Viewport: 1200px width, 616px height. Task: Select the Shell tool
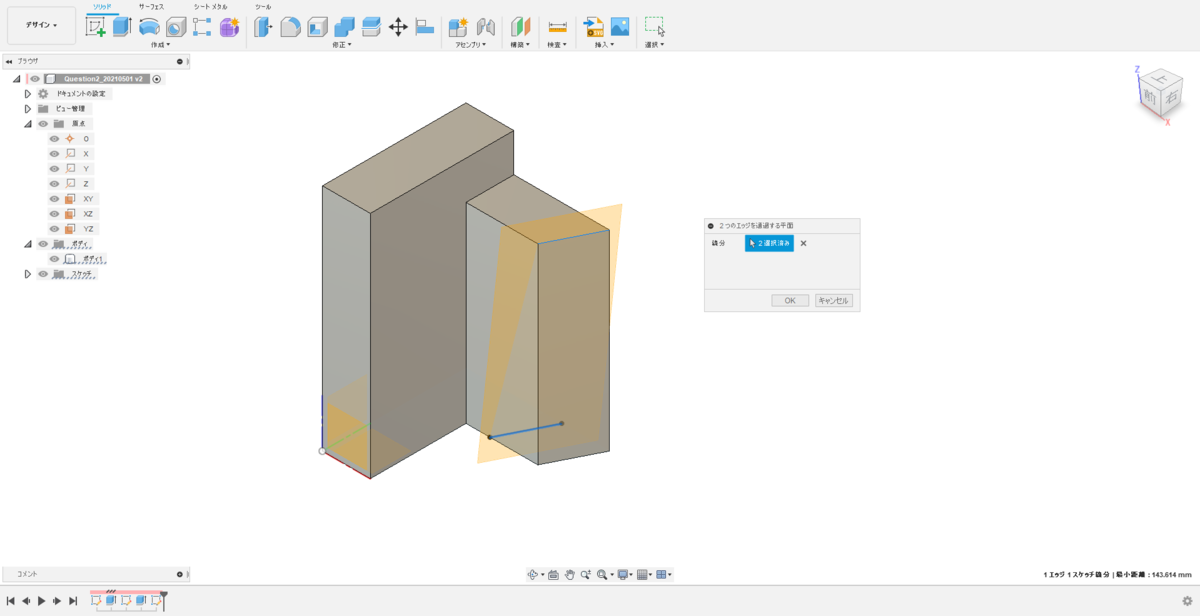click(317, 27)
